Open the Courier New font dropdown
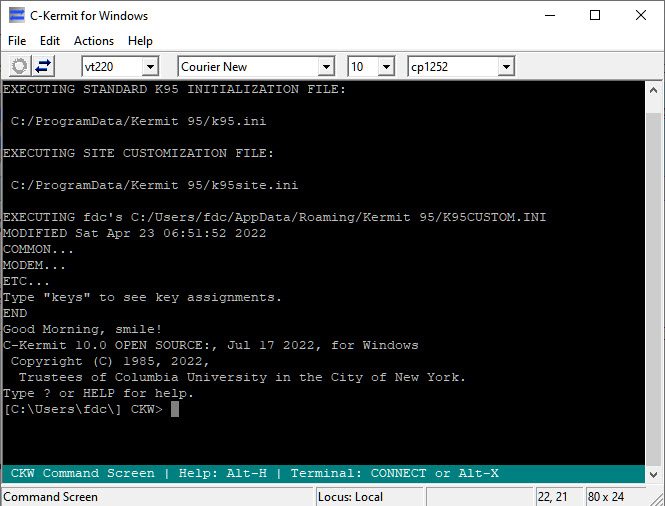 (326, 67)
